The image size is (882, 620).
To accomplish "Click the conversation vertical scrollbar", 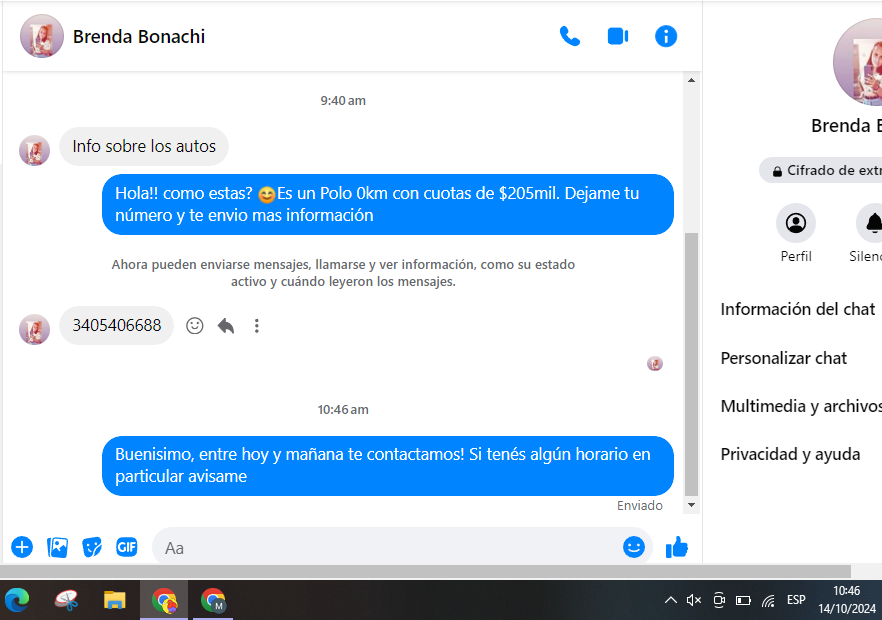I will pyautogui.click(x=691, y=360).
